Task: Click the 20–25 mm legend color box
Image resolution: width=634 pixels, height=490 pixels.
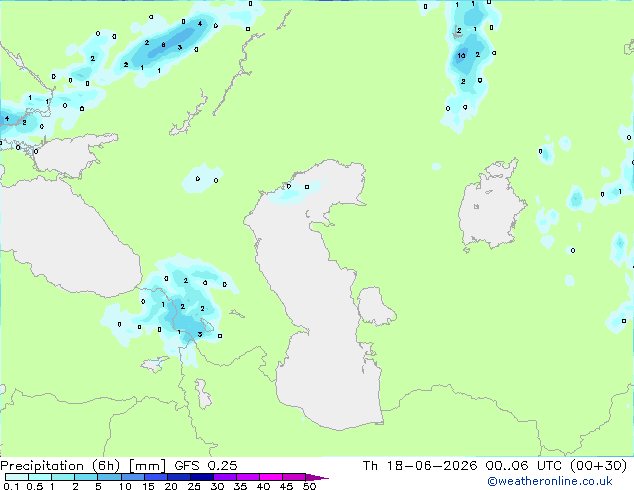Action: click(x=178, y=477)
